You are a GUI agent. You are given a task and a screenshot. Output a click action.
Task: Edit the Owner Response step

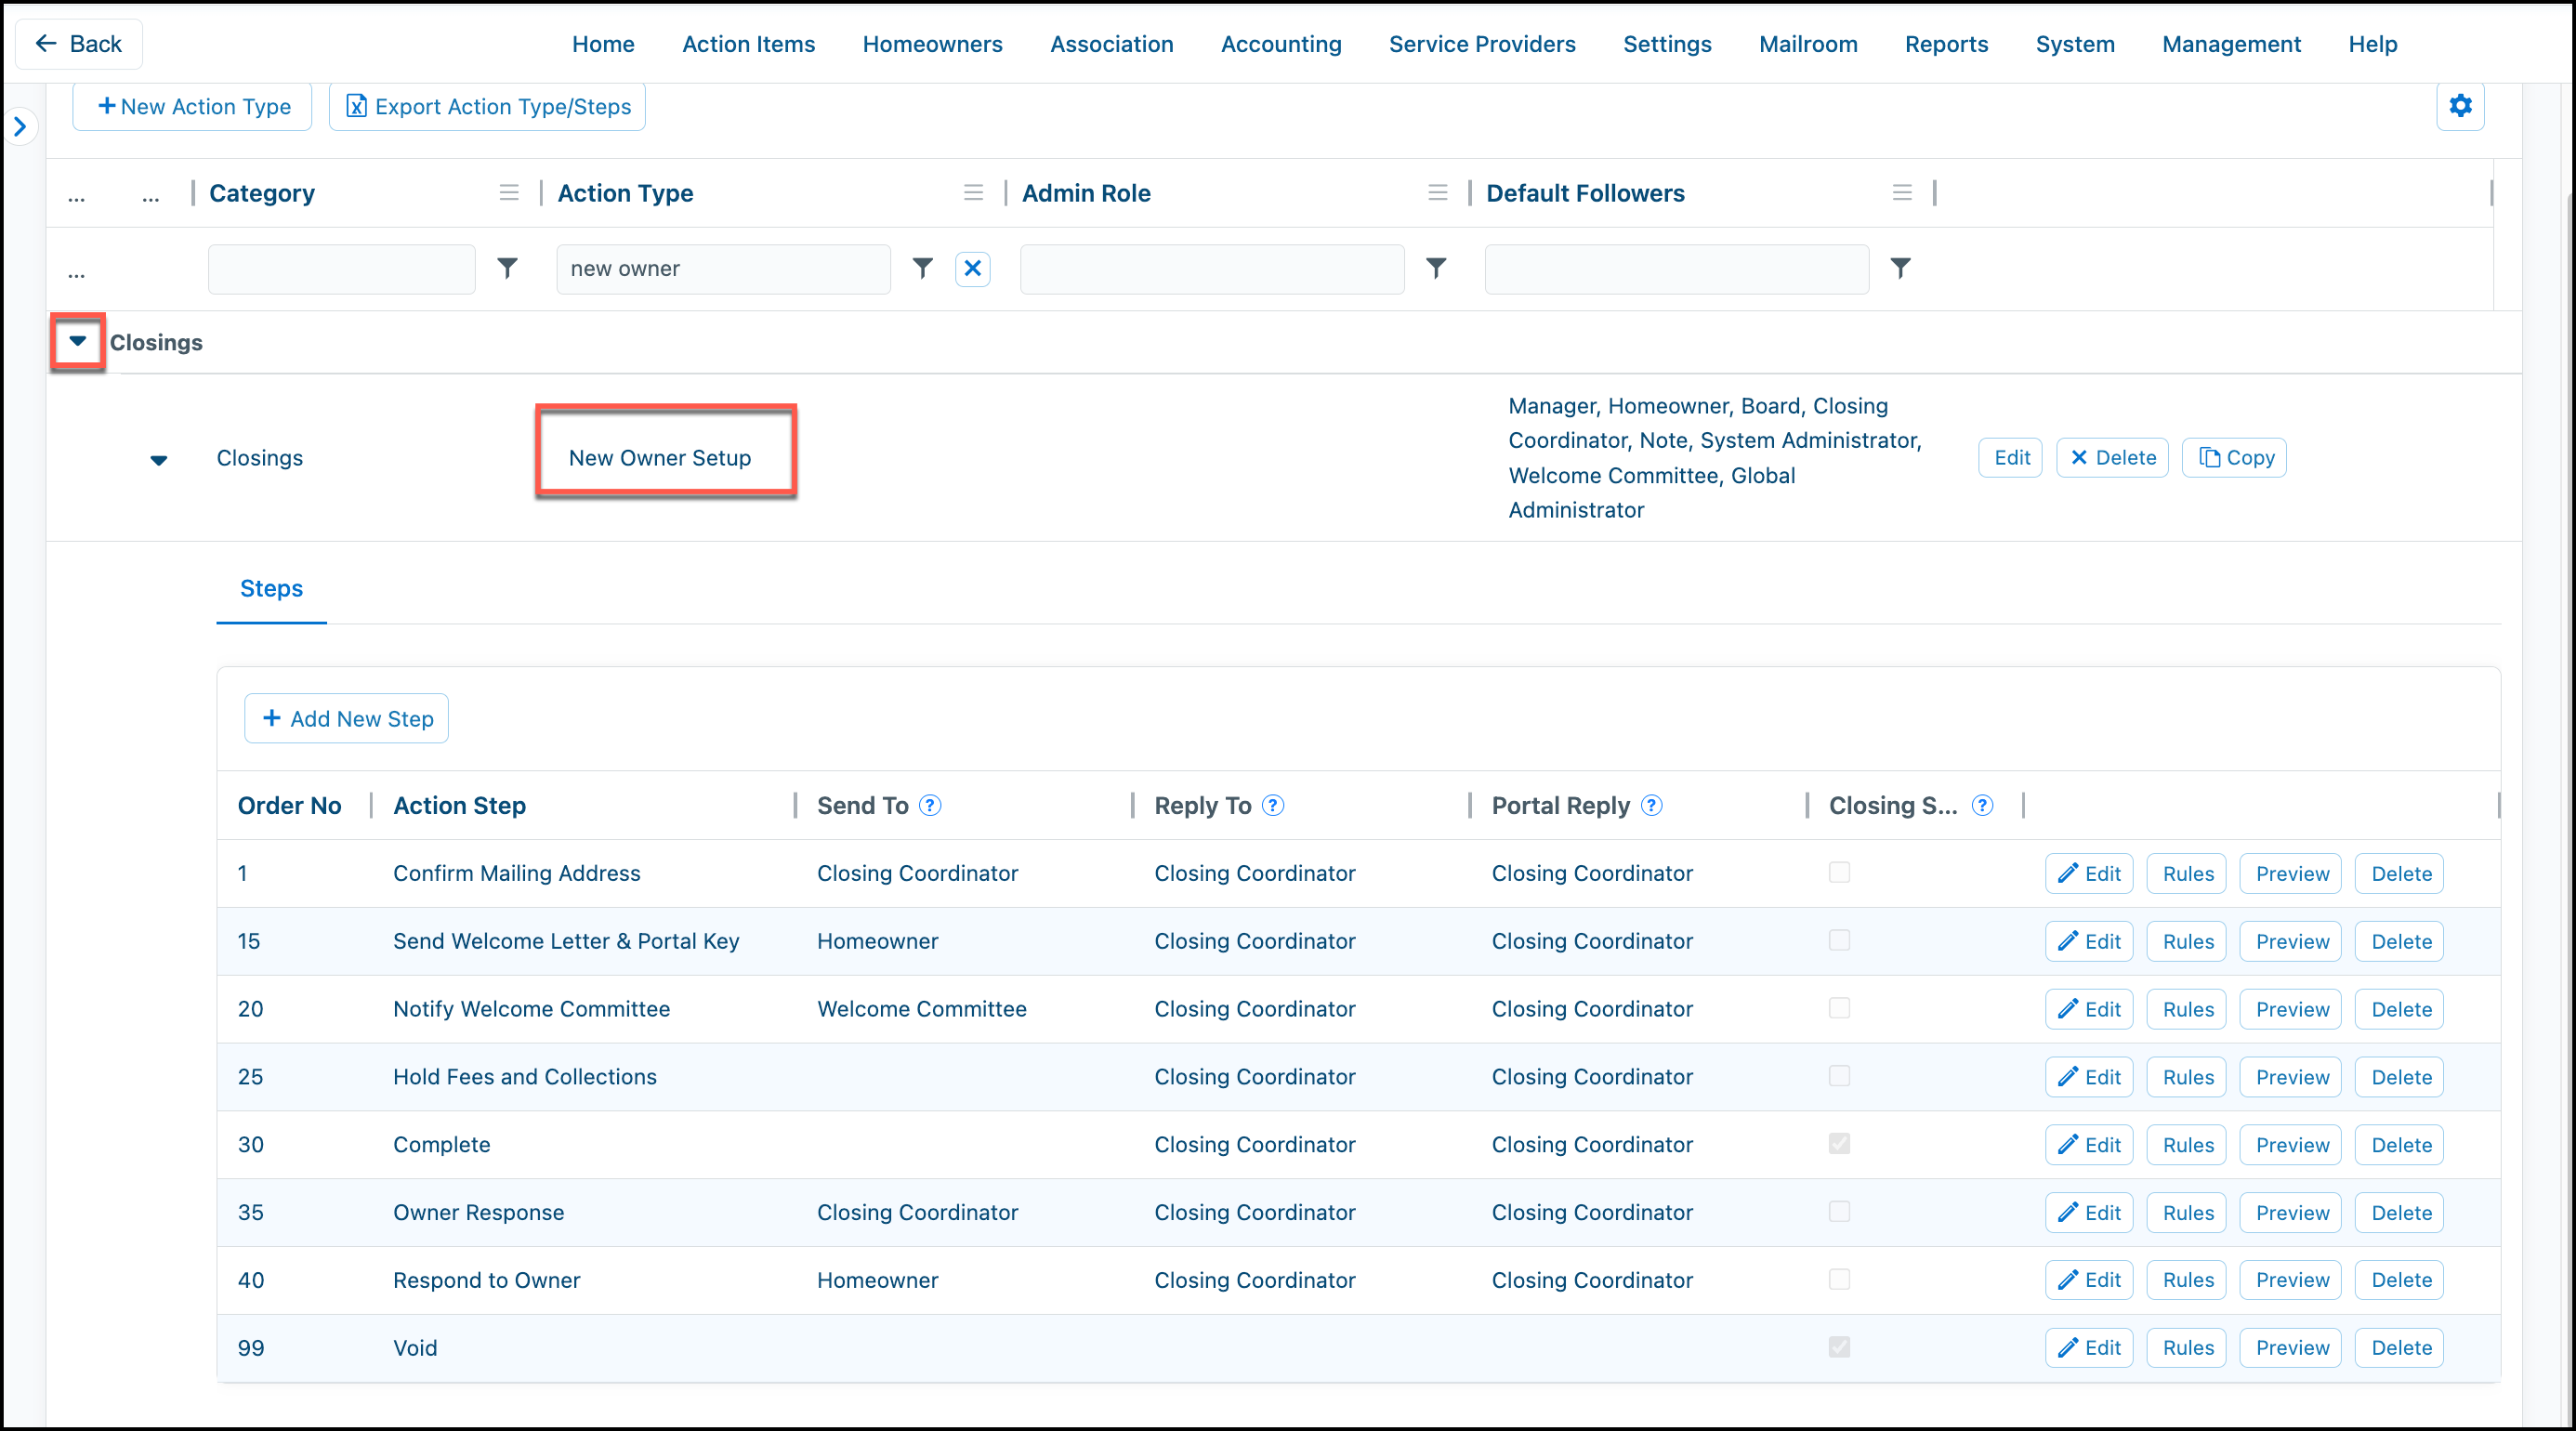pyautogui.click(x=2088, y=1214)
